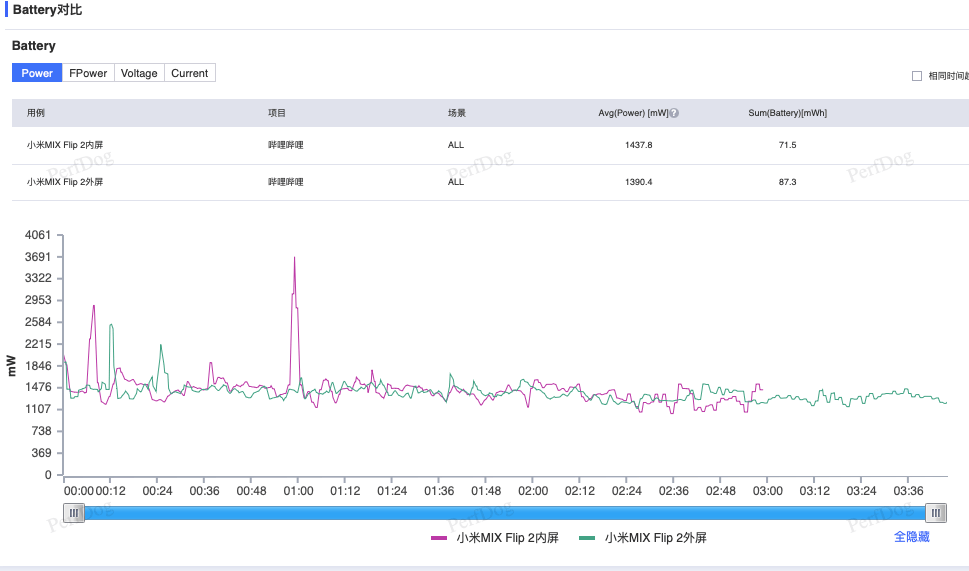
Task: Click the Sum(Battery)[mWh] column header
Action: click(787, 113)
